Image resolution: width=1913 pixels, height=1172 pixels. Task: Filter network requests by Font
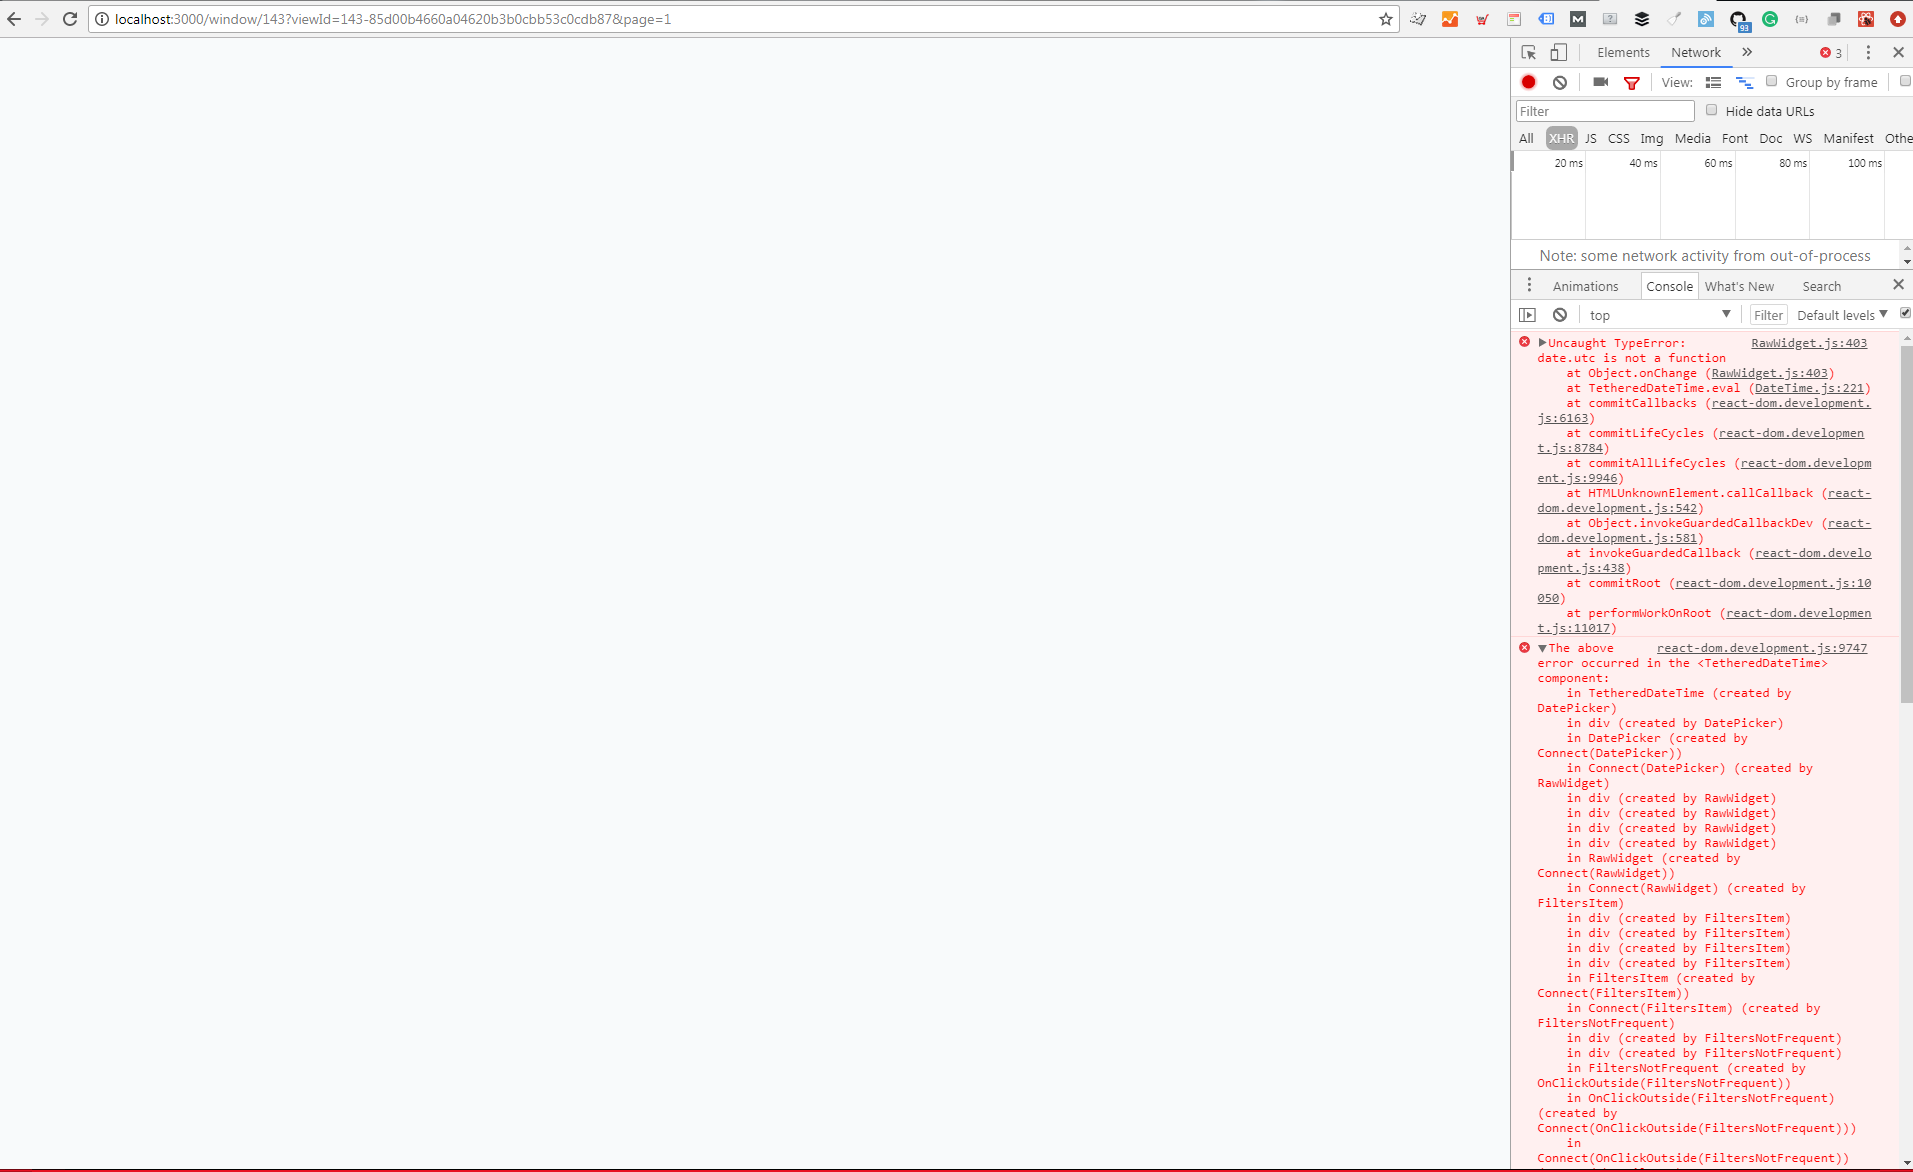(x=1735, y=138)
